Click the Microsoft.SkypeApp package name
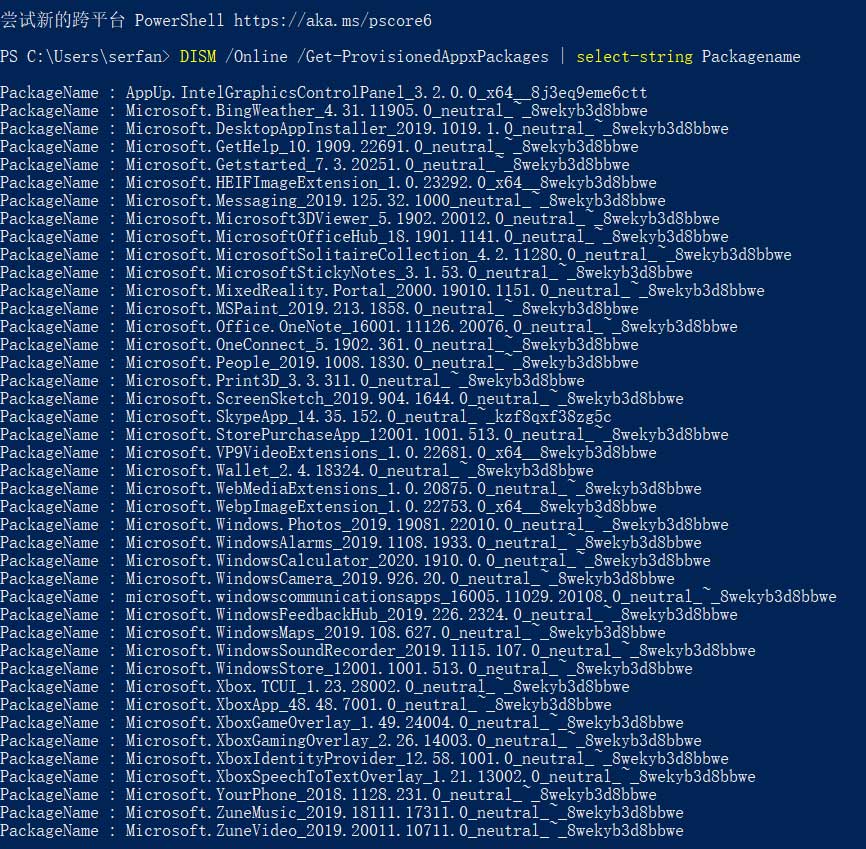The width and height of the screenshot is (866, 849). tap(368, 417)
